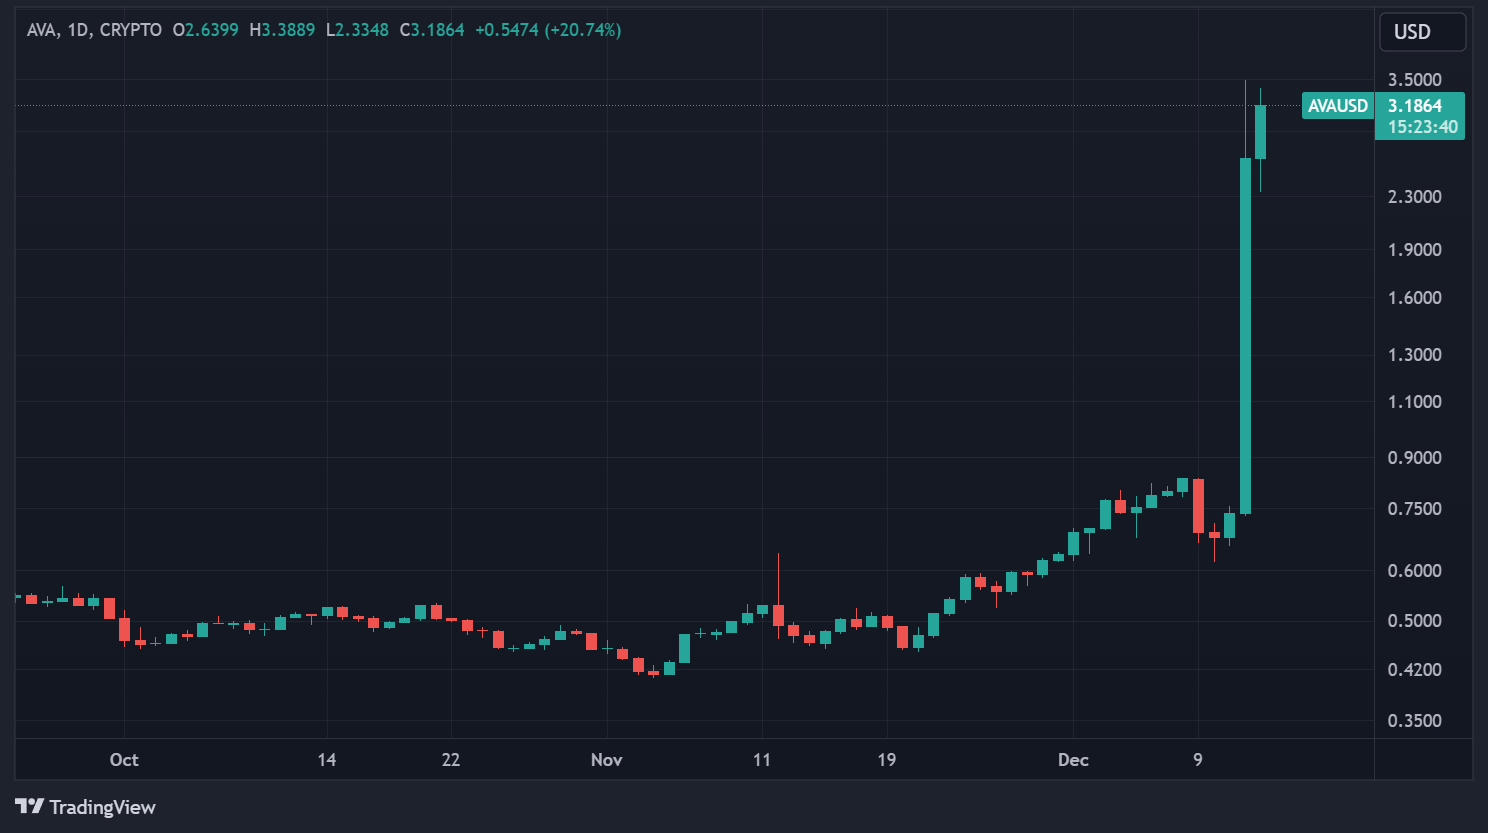This screenshot has height=833, width=1488.
Task: Click the CRYPTO label in the legend
Action: pos(131,30)
